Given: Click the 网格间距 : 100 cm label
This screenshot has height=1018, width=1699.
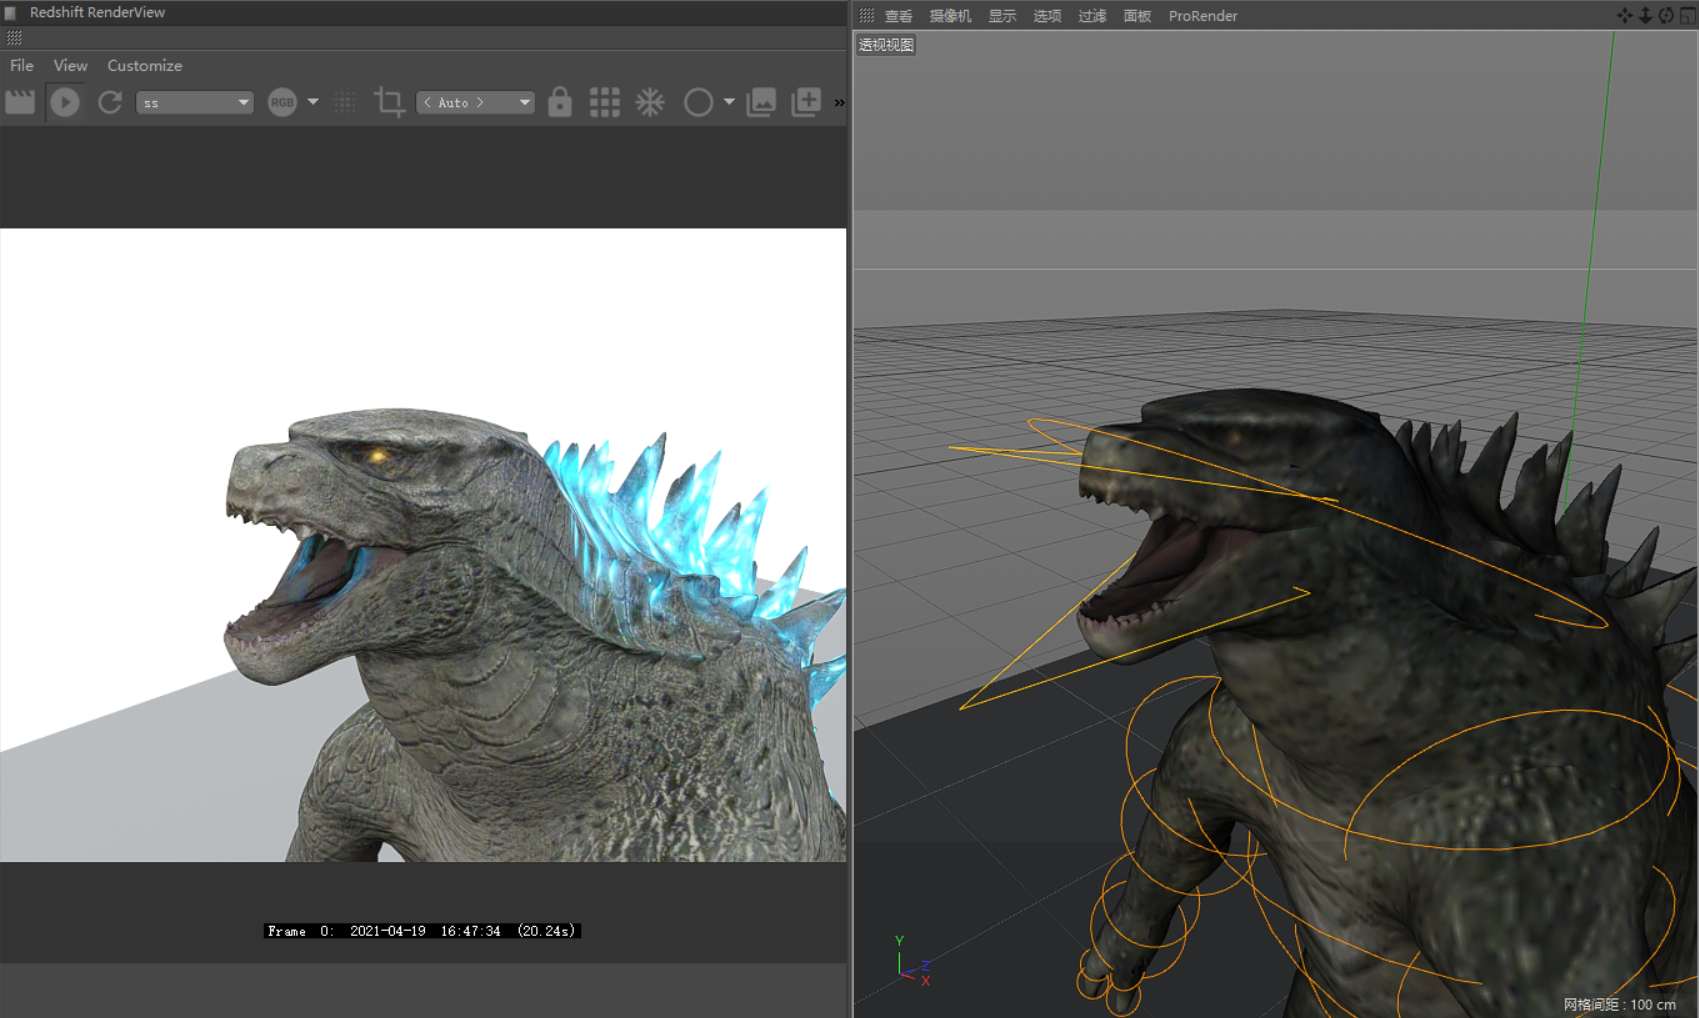Looking at the screenshot, I should 1620,1004.
